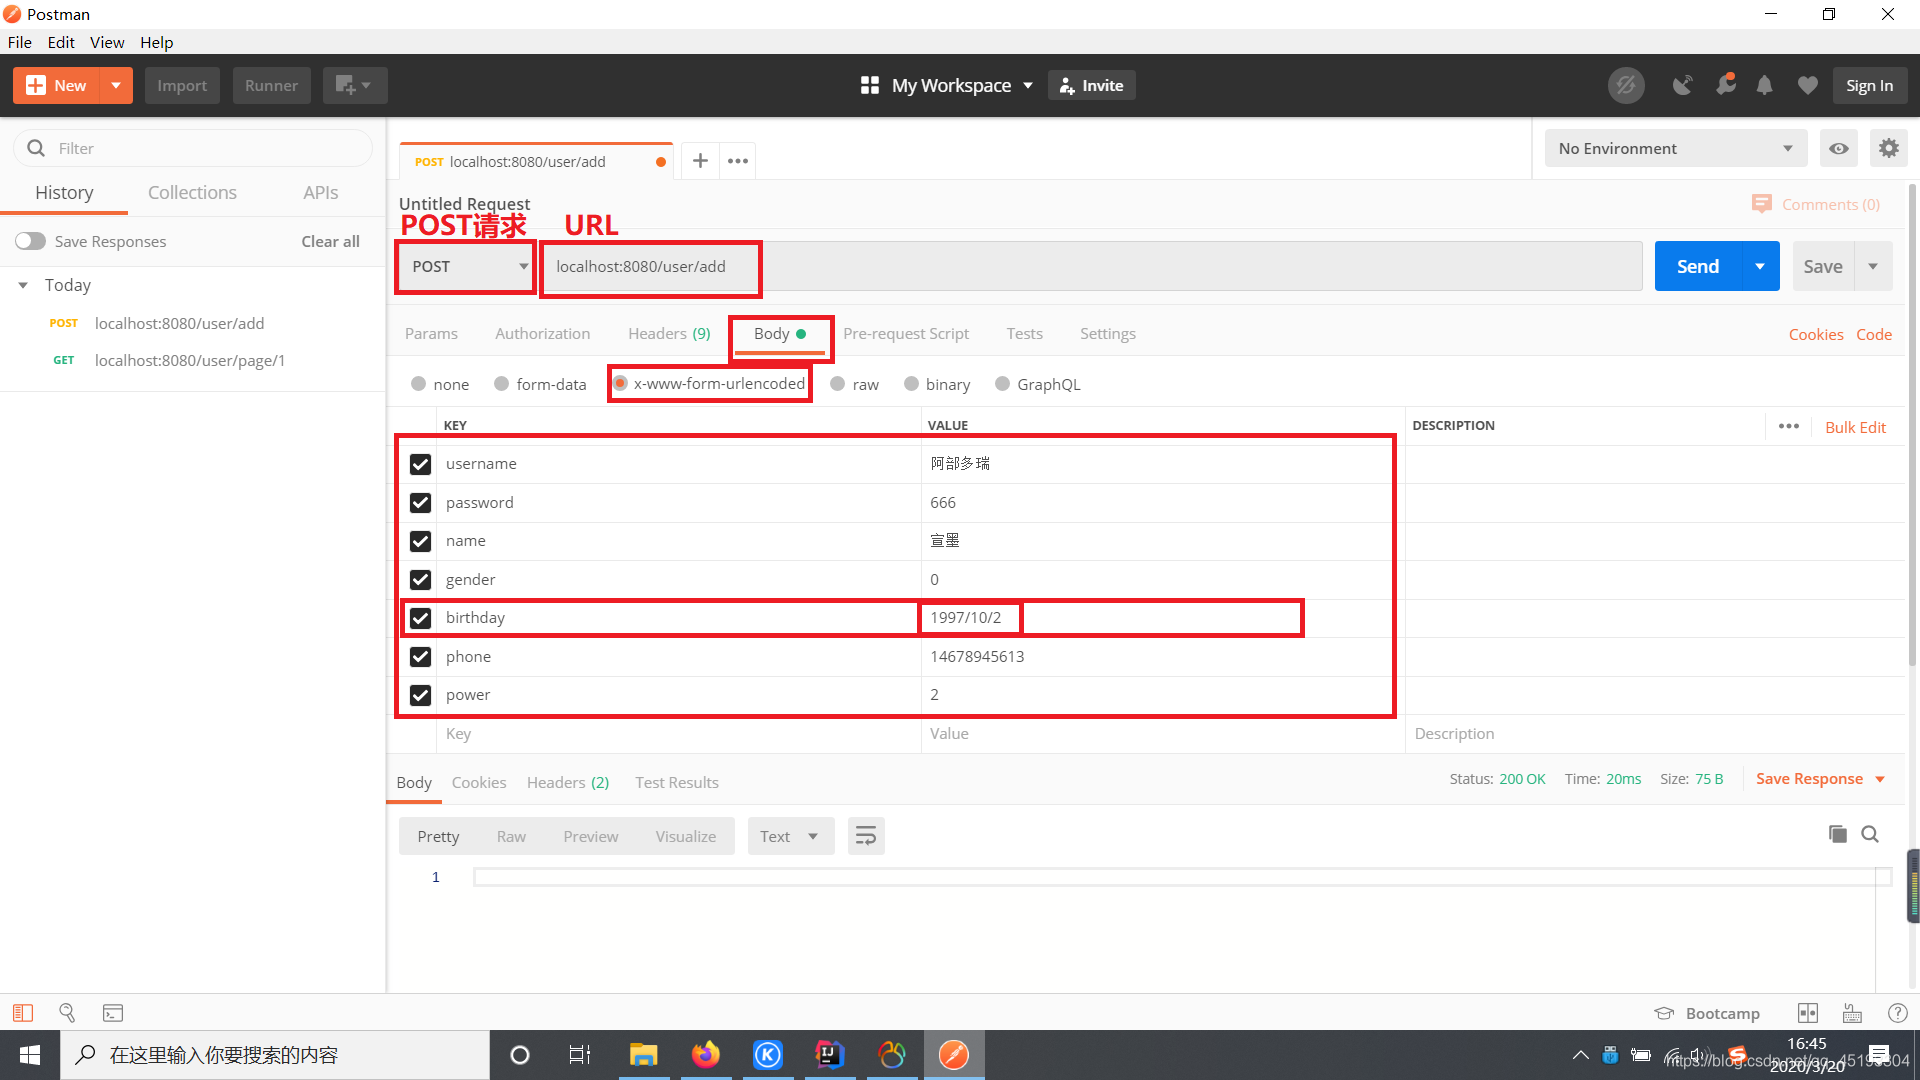
Task: Collapse the Today history group
Action: 23,285
